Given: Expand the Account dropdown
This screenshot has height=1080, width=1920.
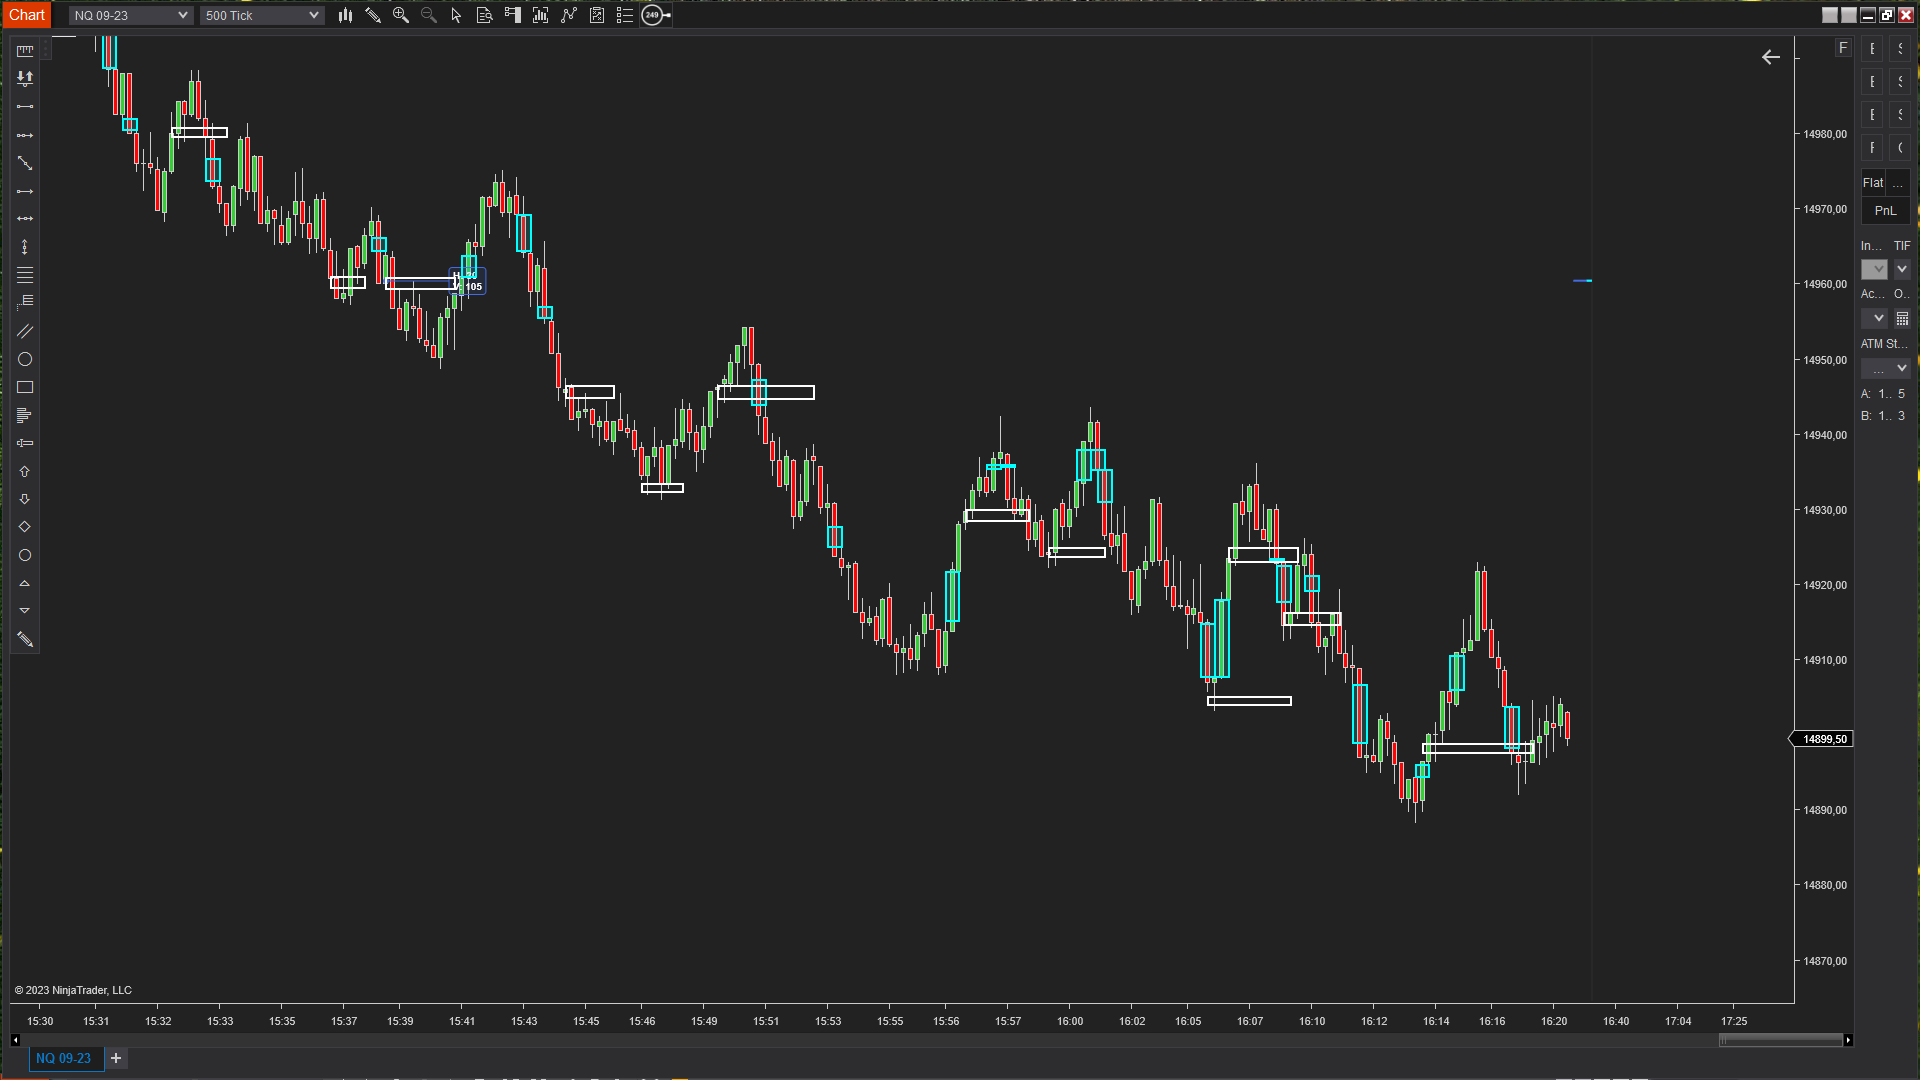Looking at the screenshot, I should 1874,318.
